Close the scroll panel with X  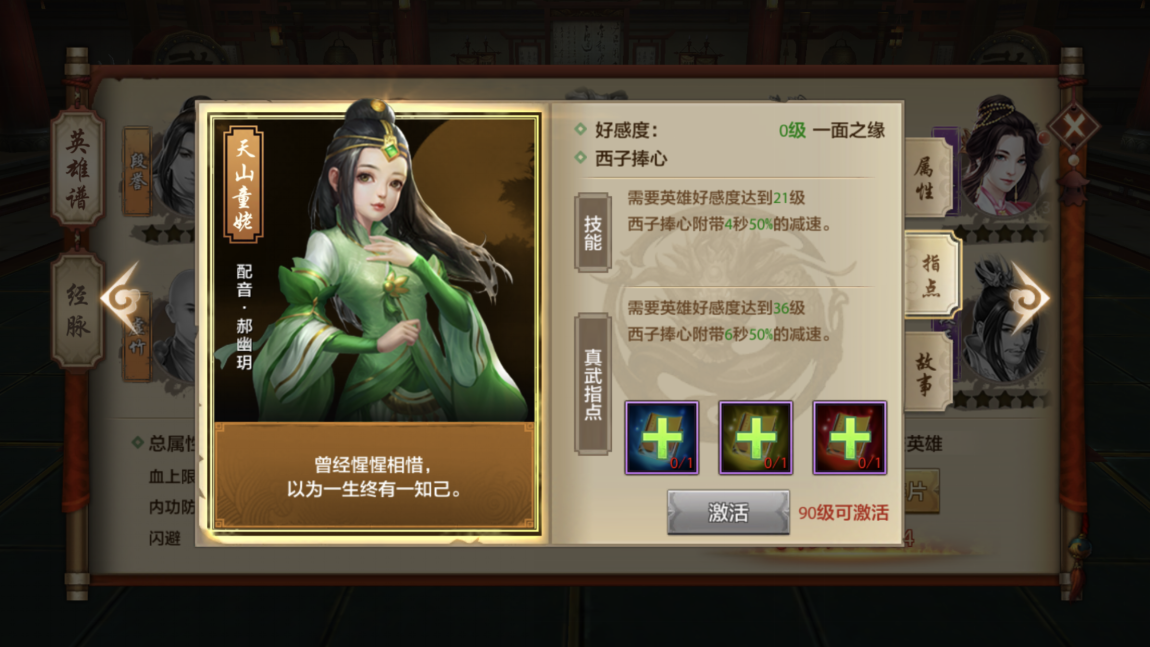(x=1074, y=127)
